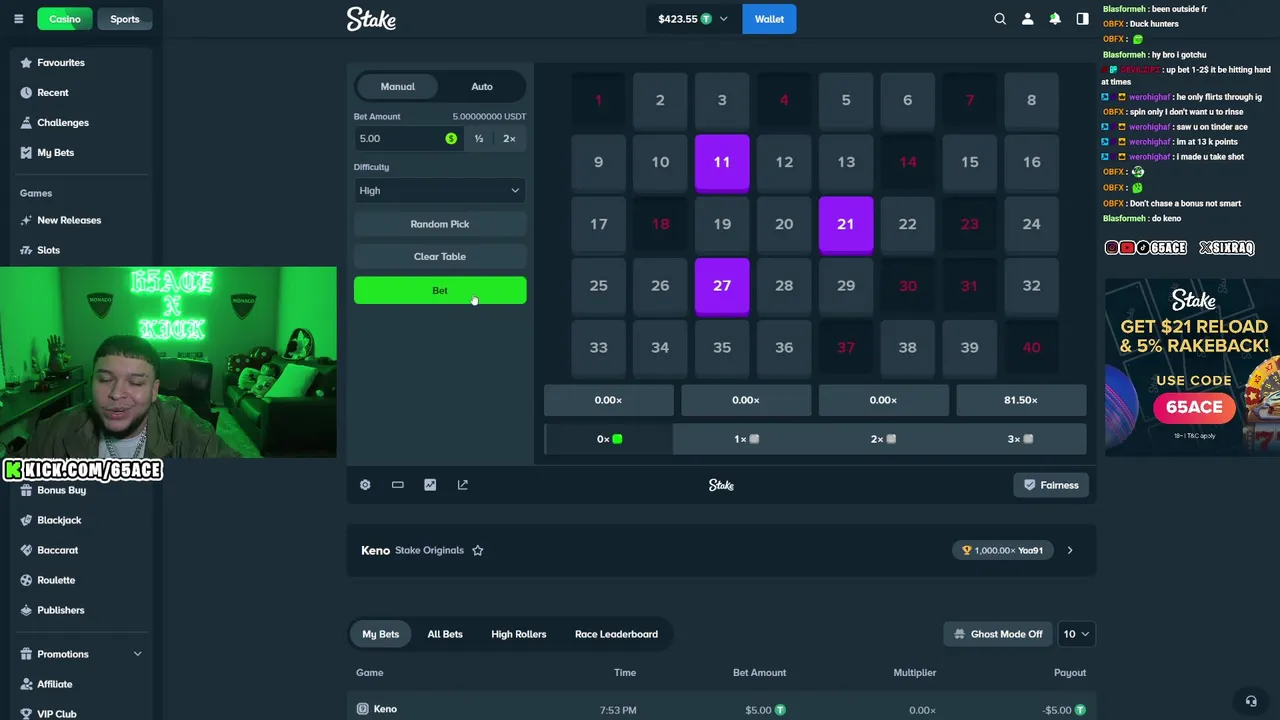Open the 65ACE reload promo banner
1280x720 pixels.
[x=1192, y=367]
